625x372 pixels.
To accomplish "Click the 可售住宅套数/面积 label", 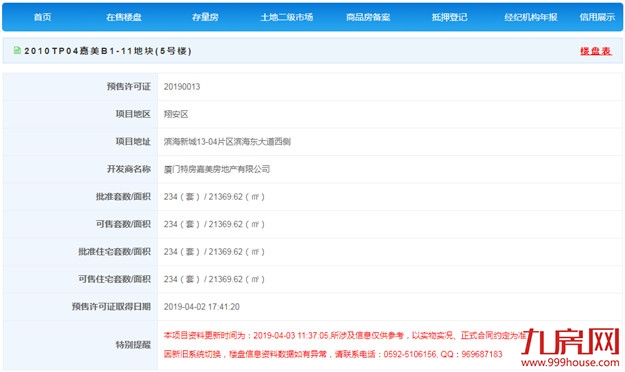I will point(114,279).
